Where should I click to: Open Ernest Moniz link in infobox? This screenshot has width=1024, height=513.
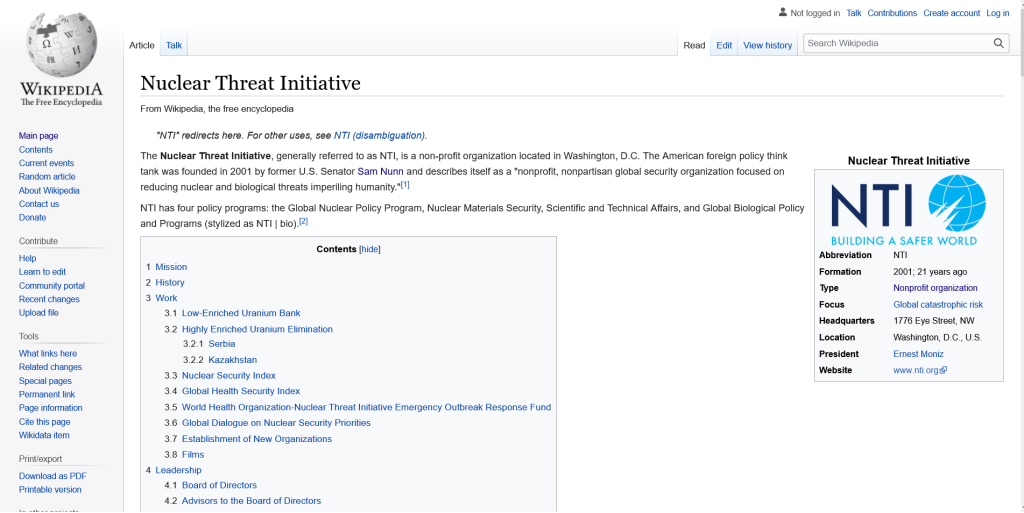click(x=918, y=354)
